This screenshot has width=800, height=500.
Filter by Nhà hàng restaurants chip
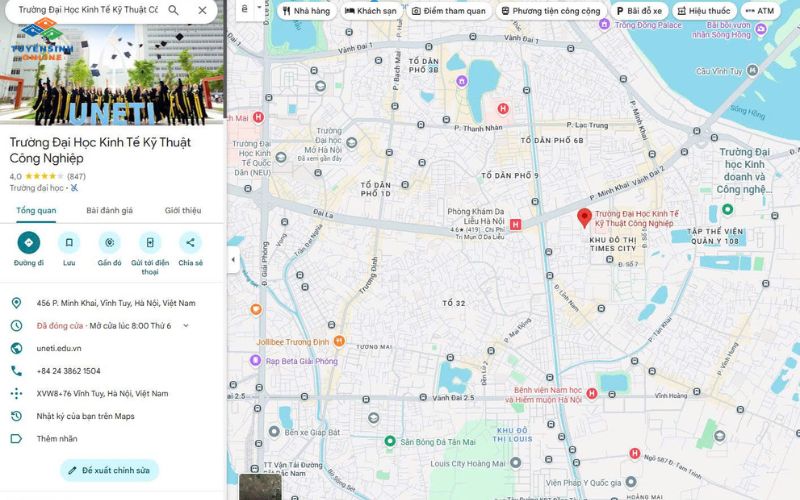[x=307, y=11]
